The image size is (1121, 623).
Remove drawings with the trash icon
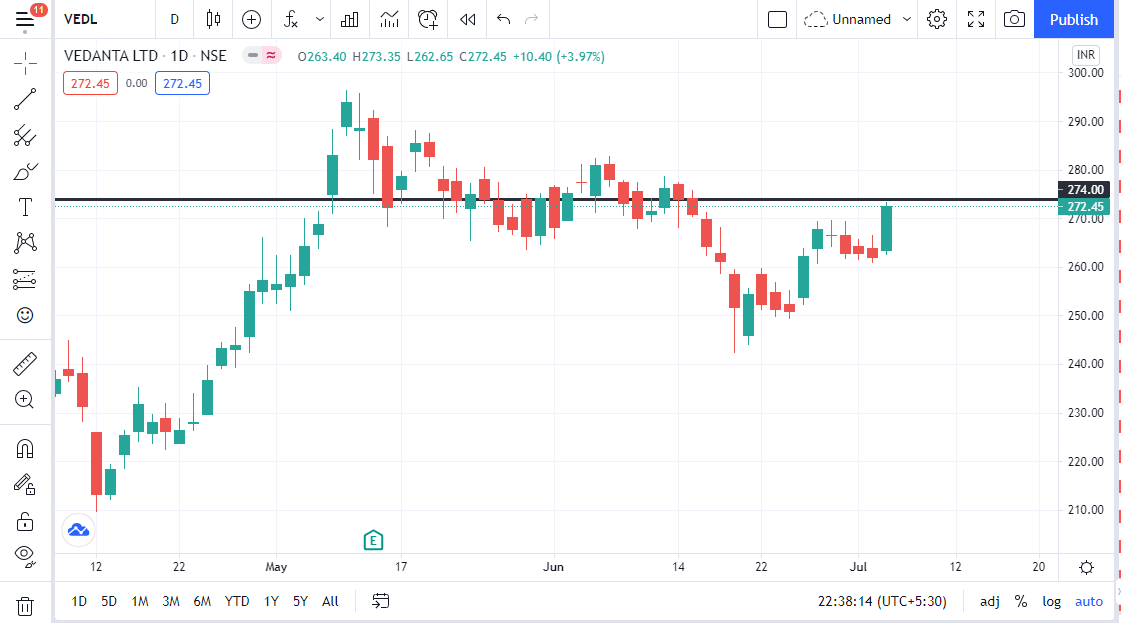pyautogui.click(x=25, y=605)
